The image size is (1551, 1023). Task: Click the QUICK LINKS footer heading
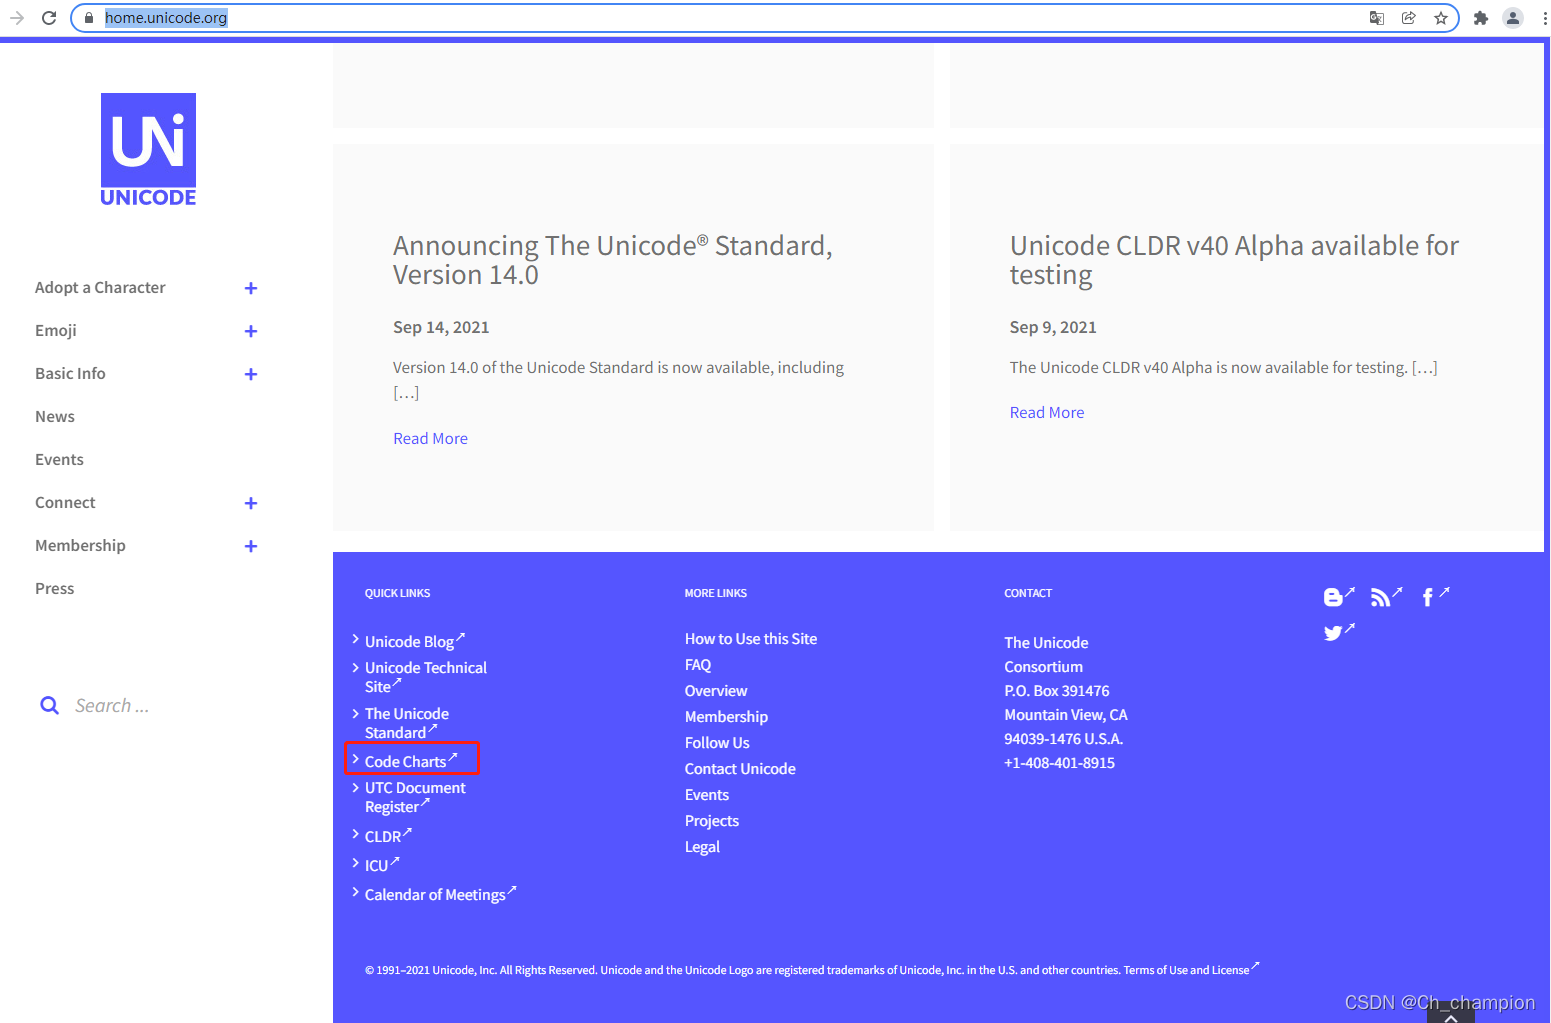click(397, 593)
